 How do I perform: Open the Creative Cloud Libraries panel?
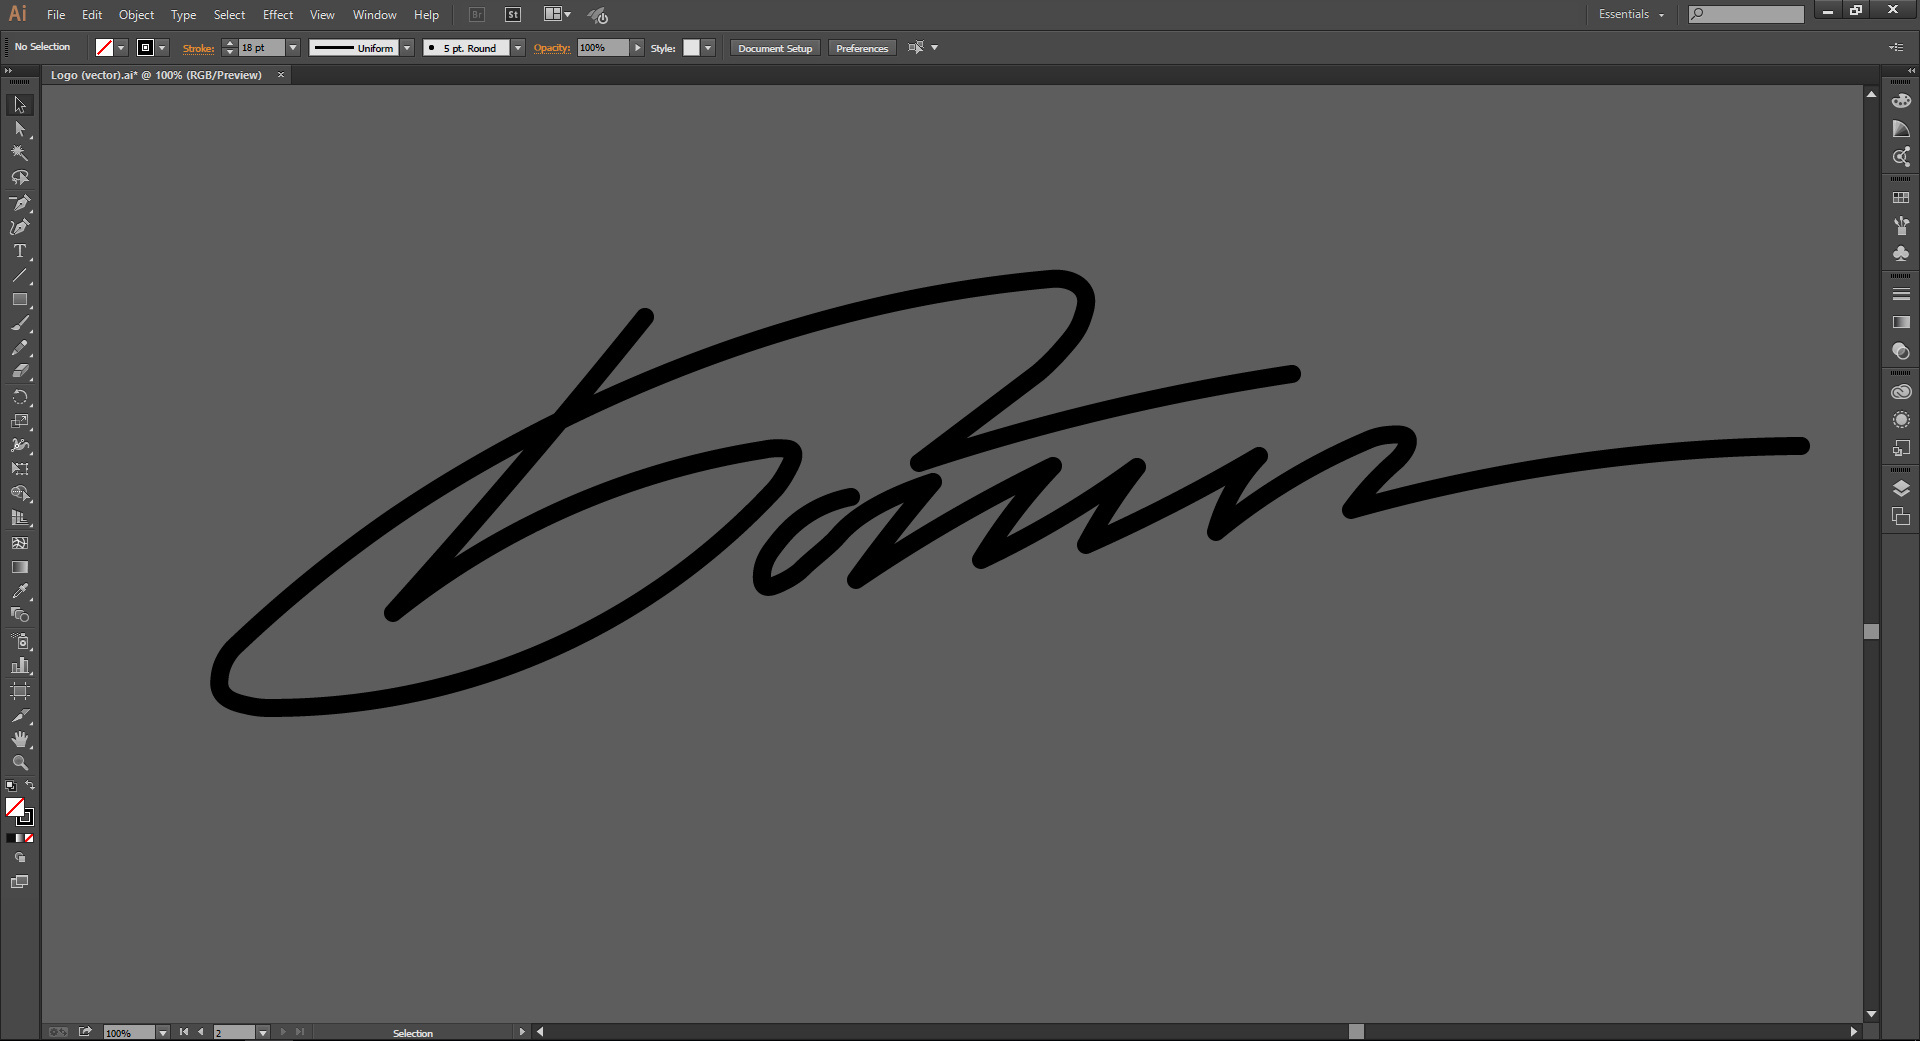1901,392
